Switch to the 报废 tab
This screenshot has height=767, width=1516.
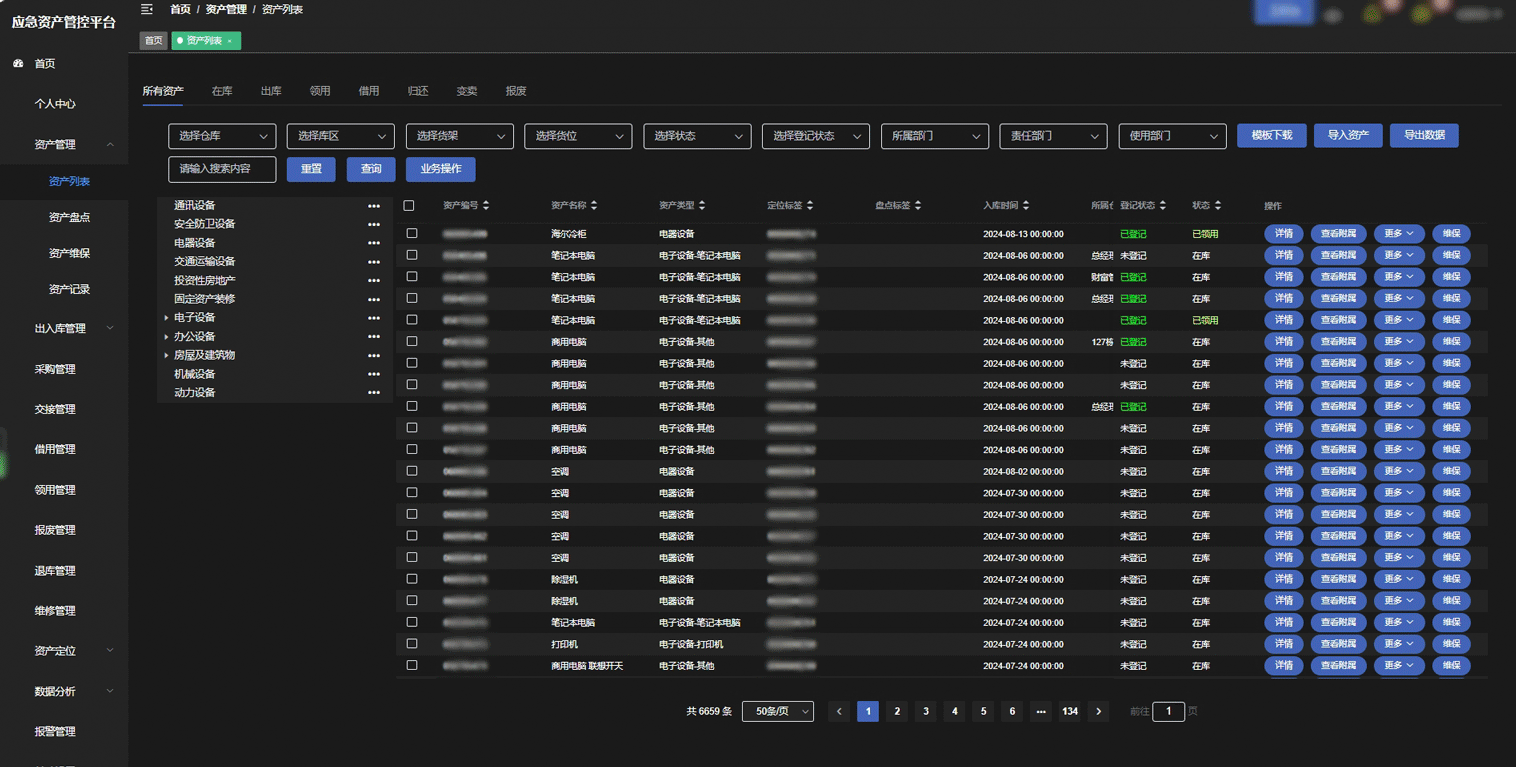click(516, 91)
